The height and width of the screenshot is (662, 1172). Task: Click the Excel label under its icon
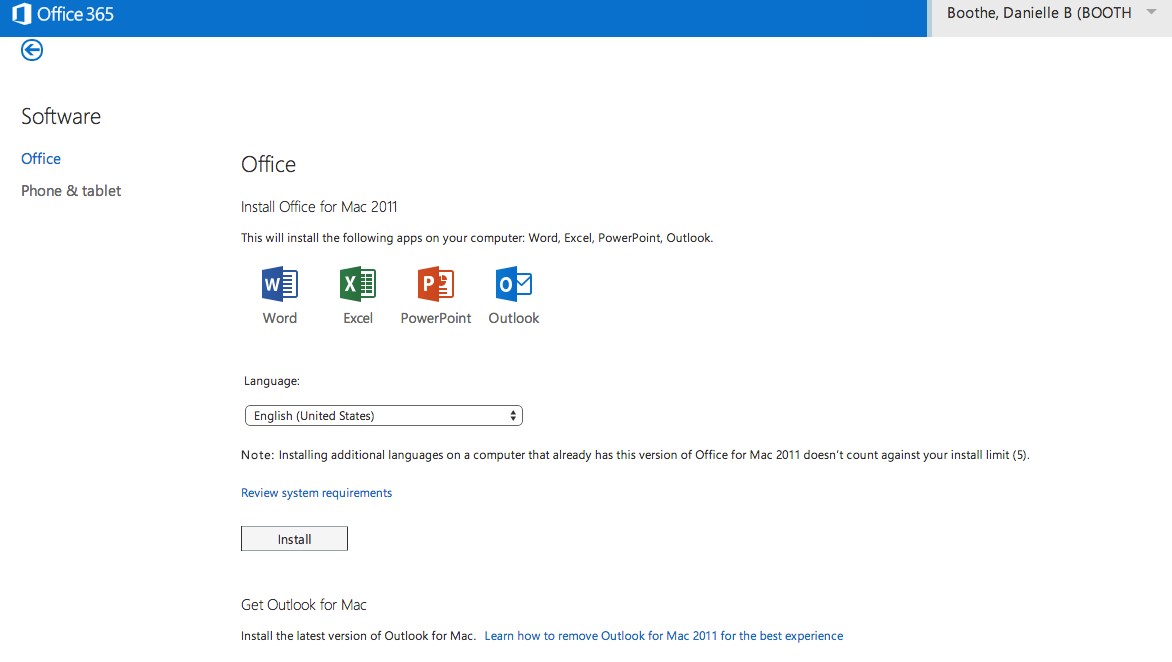coord(357,318)
